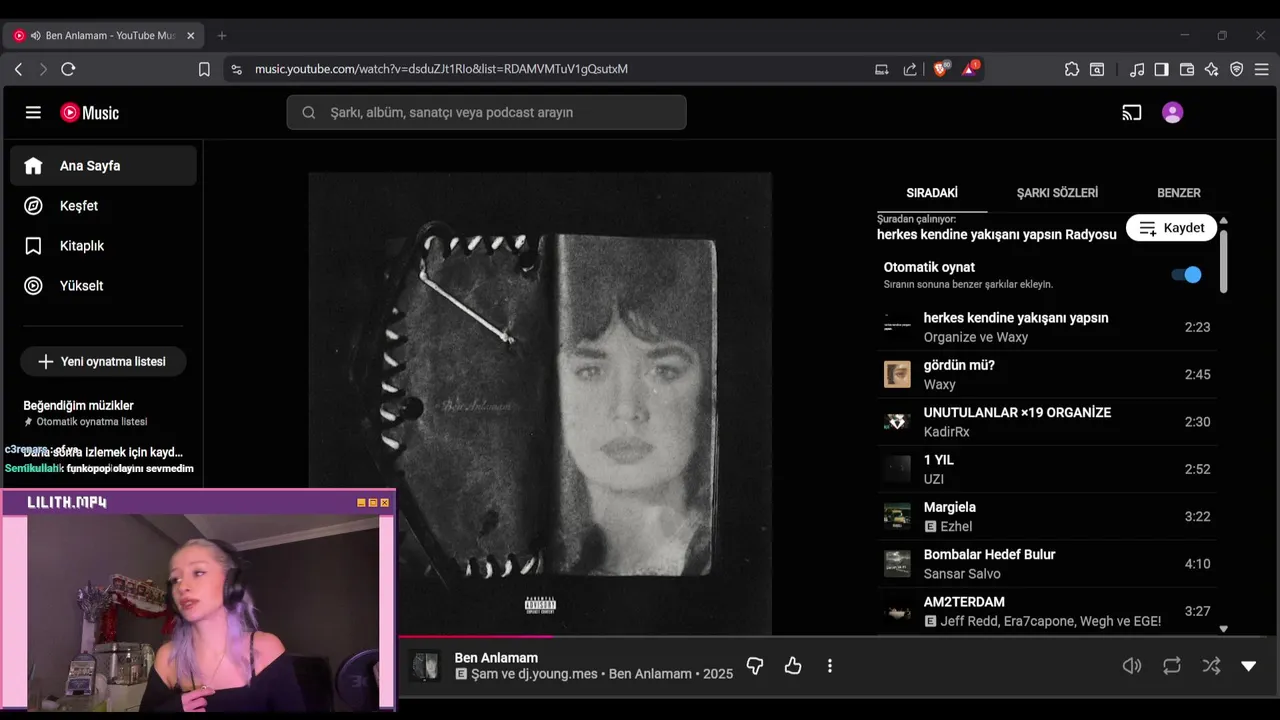Screen dimensions: 1280x720
Task: Open the purple account avatar menu
Action: [1173, 113]
